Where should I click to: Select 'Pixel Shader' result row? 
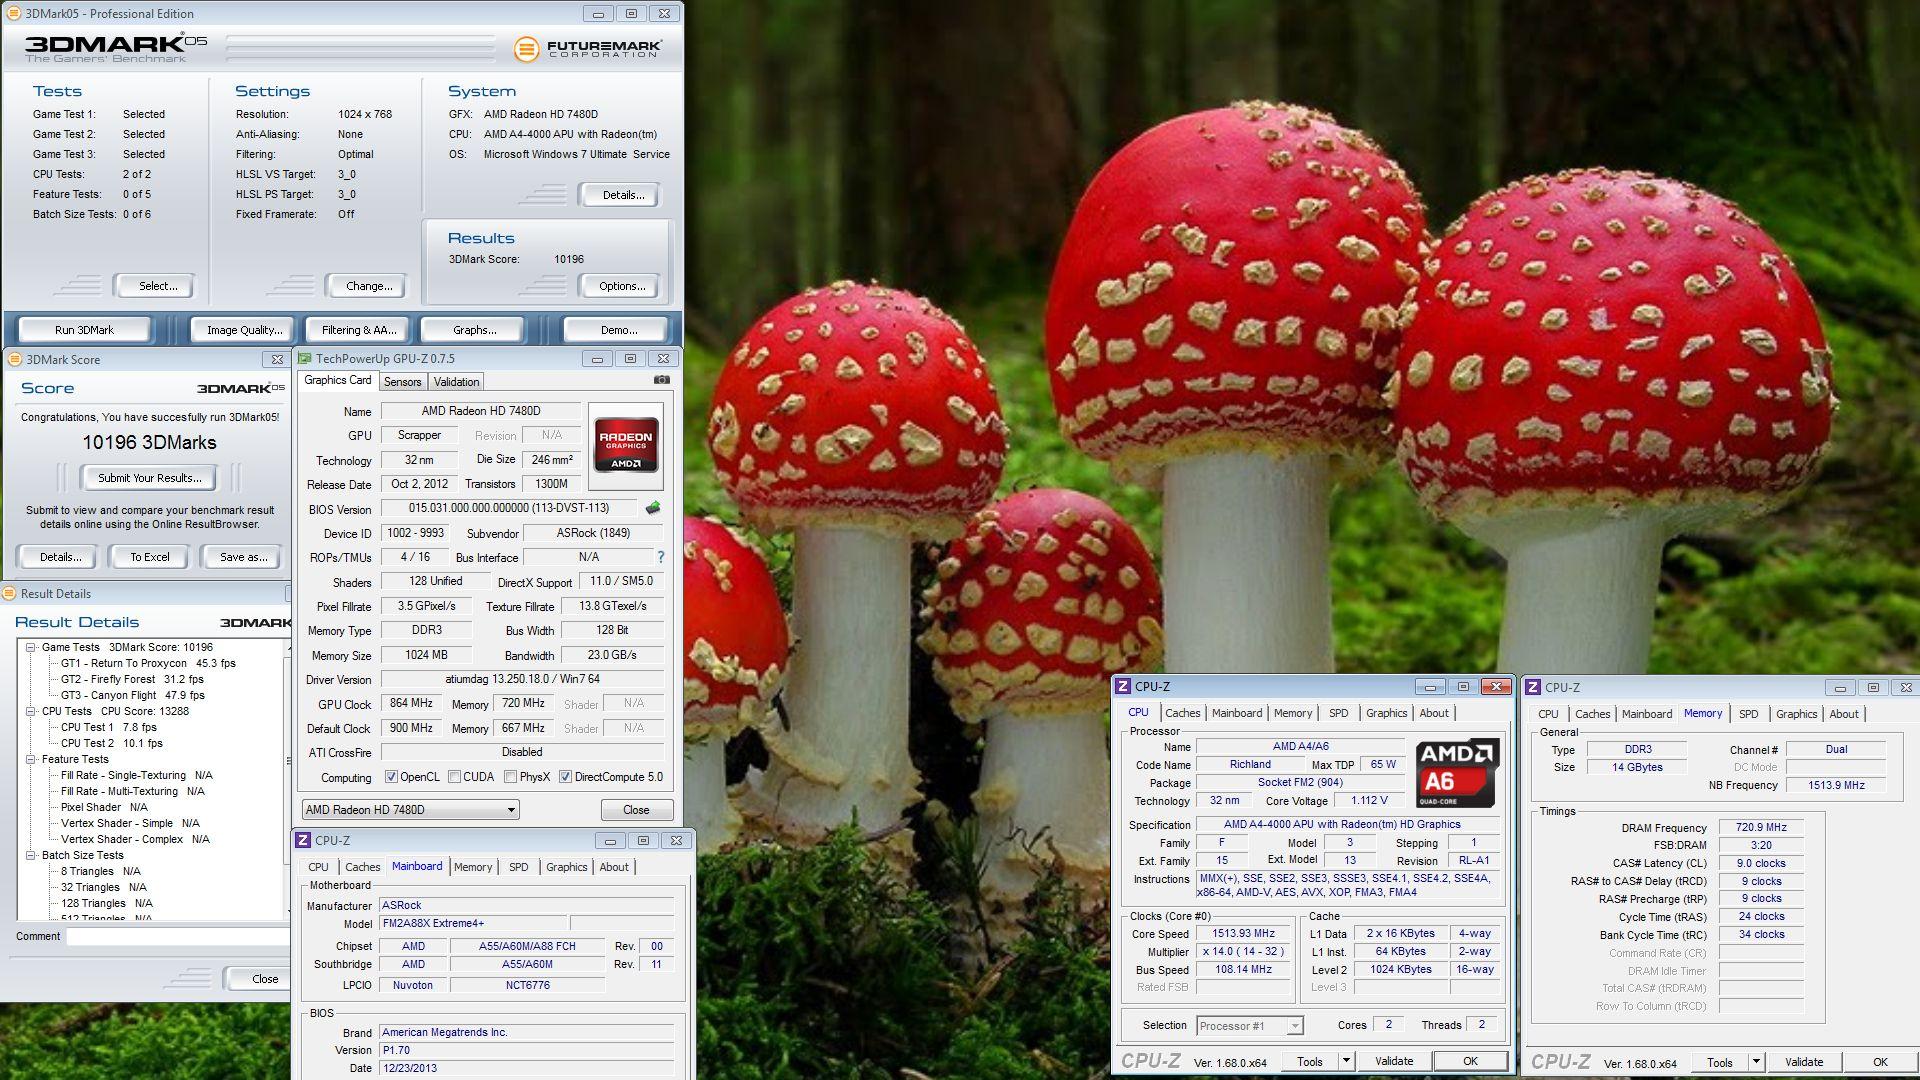point(104,807)
